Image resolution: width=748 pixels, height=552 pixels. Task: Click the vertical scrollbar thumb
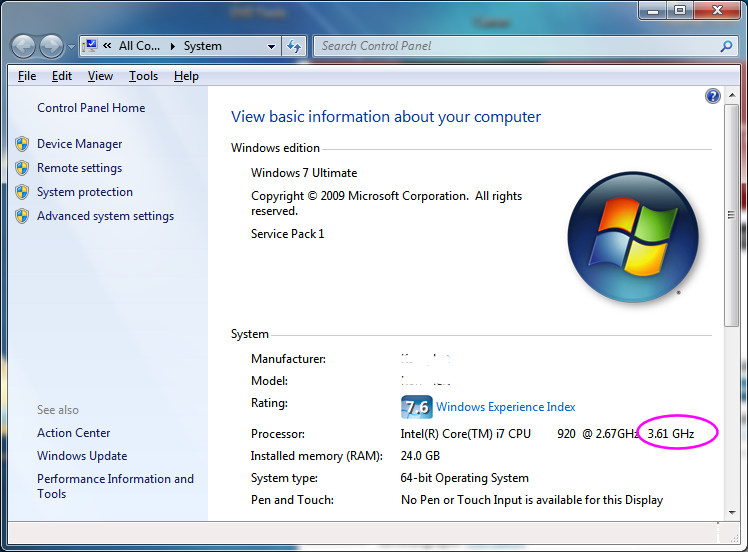[731, 215]
